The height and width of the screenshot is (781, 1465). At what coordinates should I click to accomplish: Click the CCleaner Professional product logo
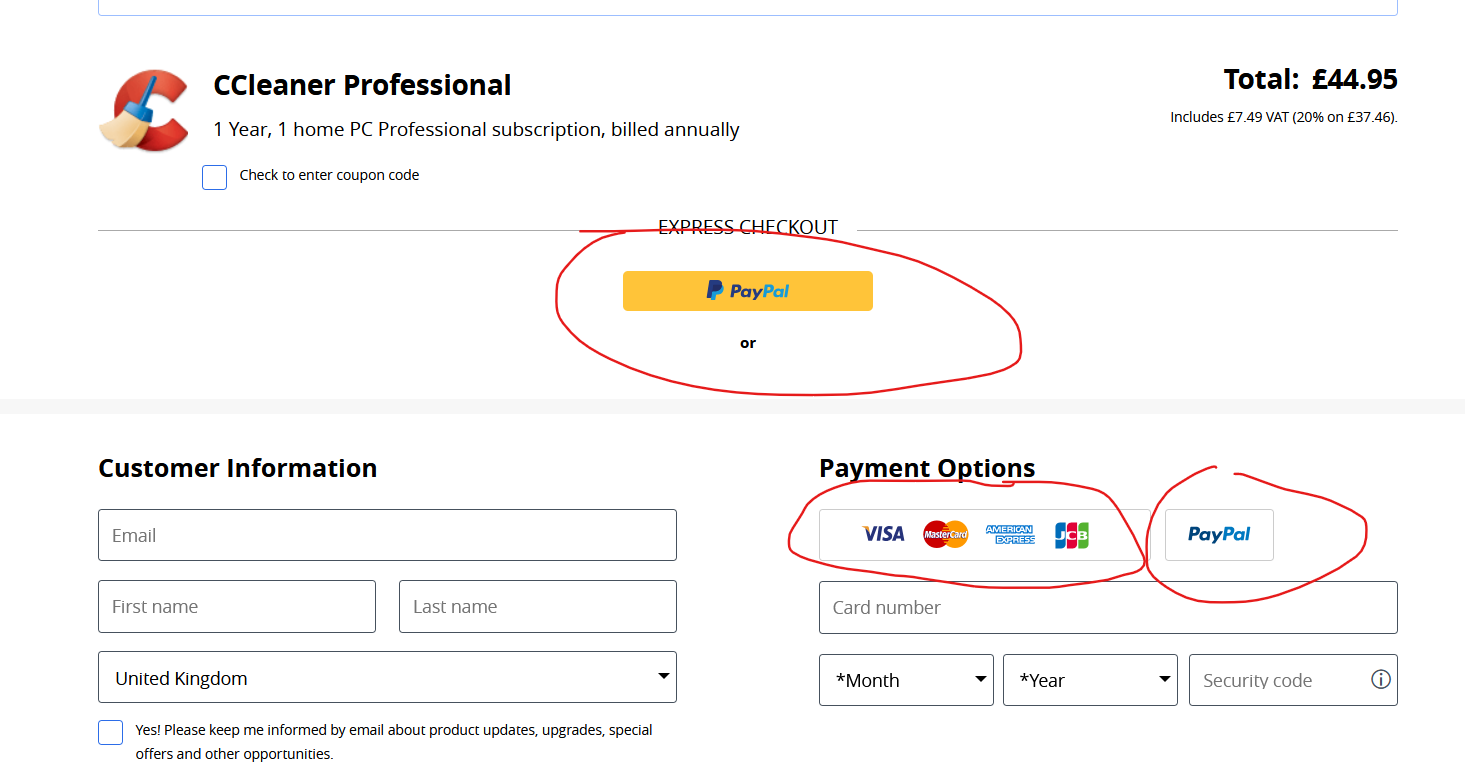tap(145, 110)
